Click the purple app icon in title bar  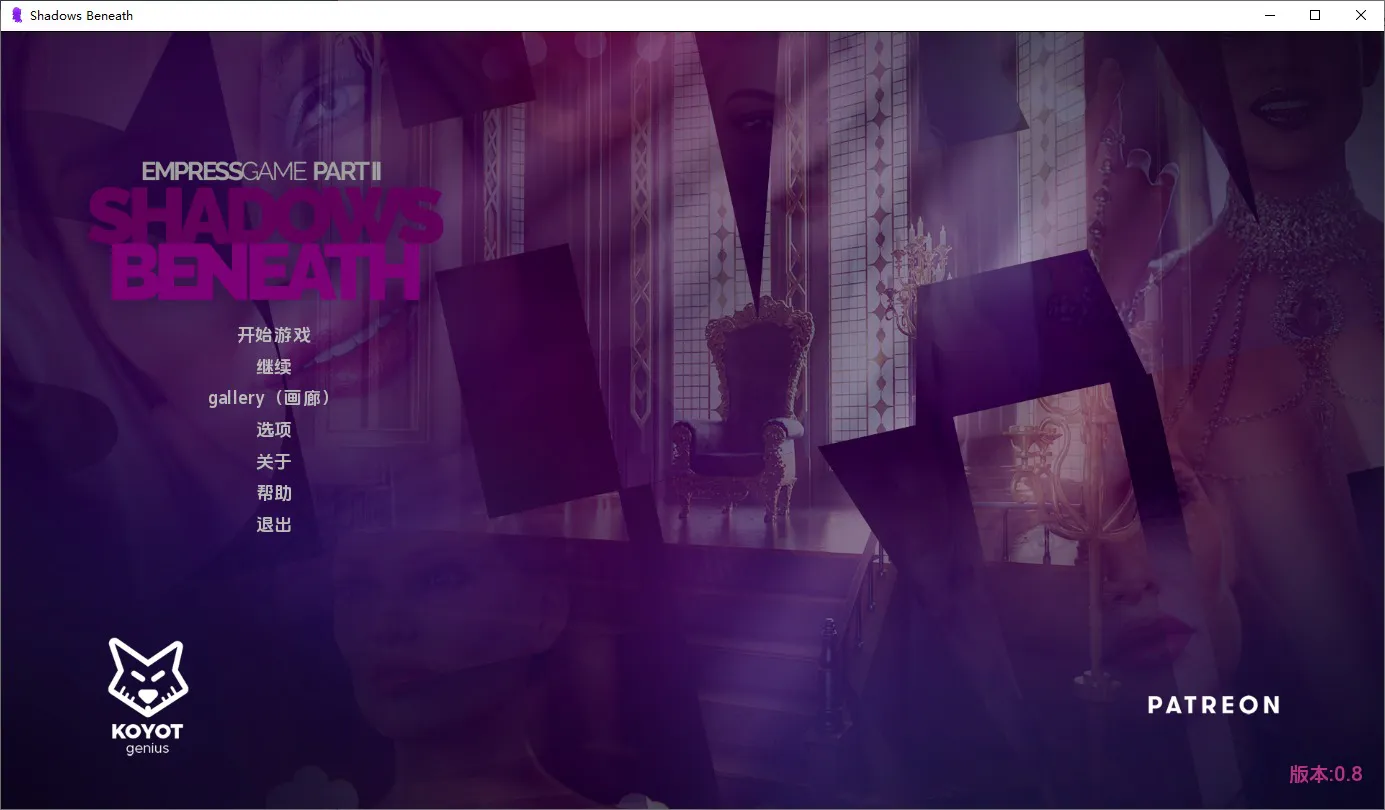[x=16, y=15]
